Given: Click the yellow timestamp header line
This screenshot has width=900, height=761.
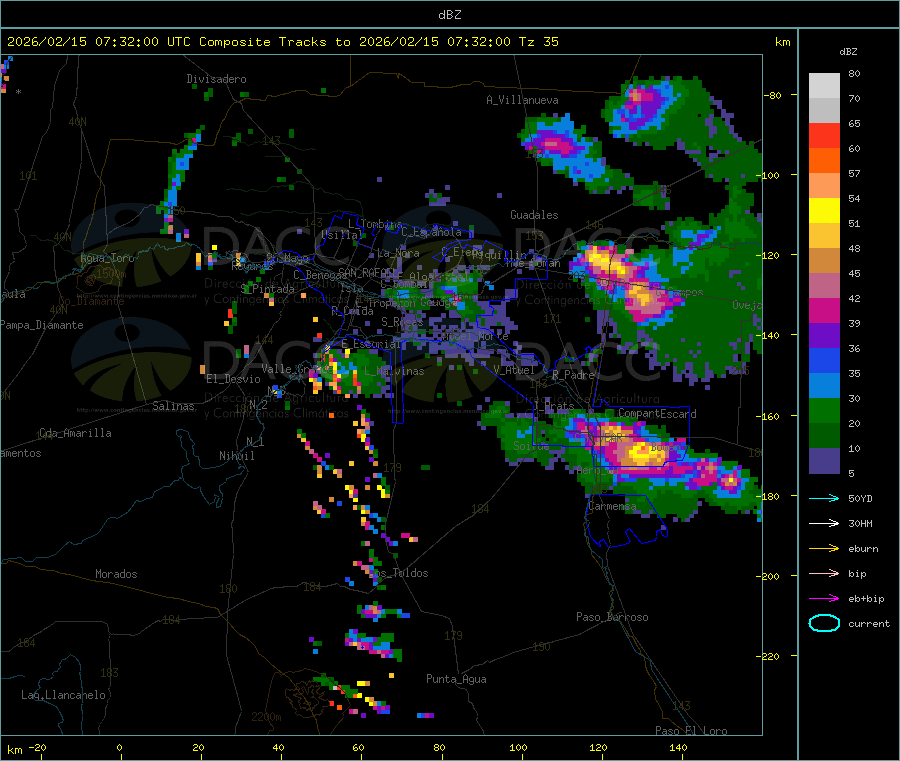Looking at the screenshot, I should click(282, 42).
